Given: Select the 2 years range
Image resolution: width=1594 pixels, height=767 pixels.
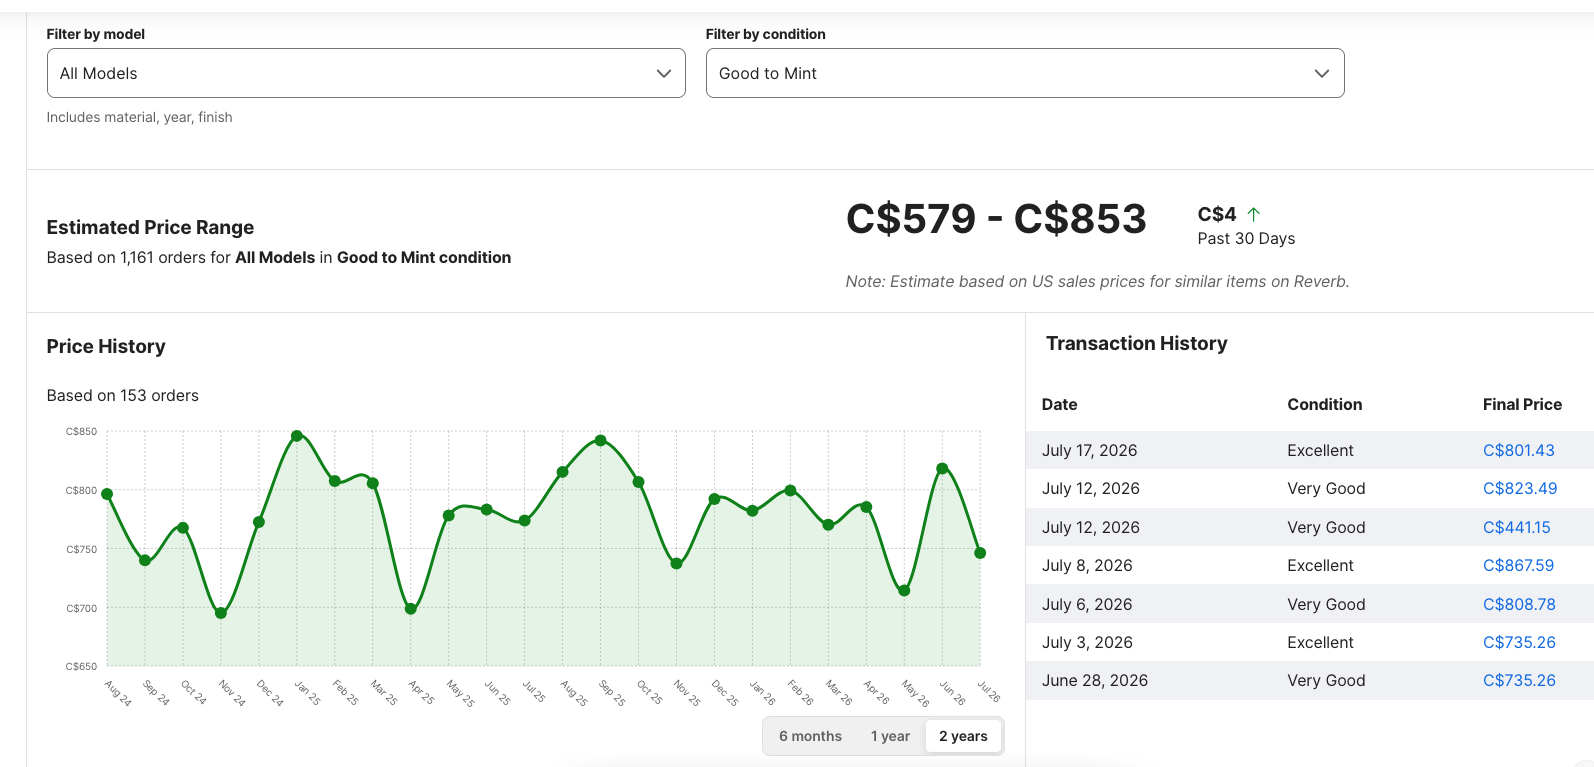Looking at the screenshot, I should (963, 736).
